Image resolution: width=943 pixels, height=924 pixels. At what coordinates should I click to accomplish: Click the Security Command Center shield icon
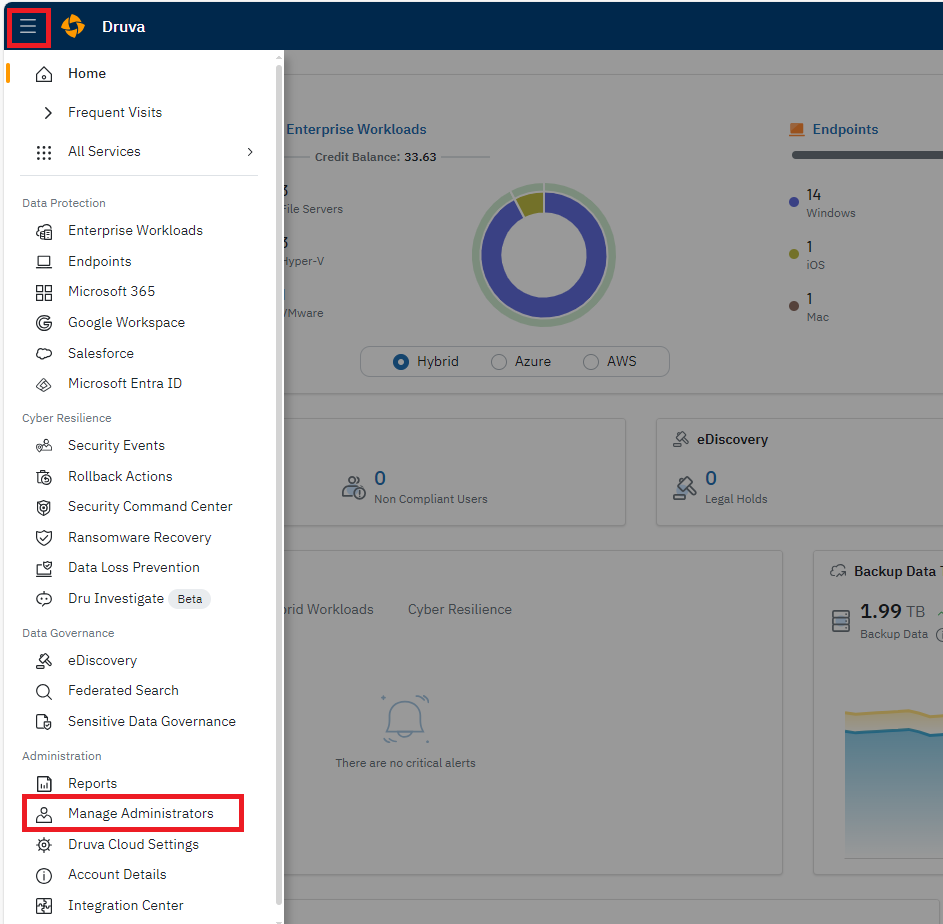pos(44,508)
